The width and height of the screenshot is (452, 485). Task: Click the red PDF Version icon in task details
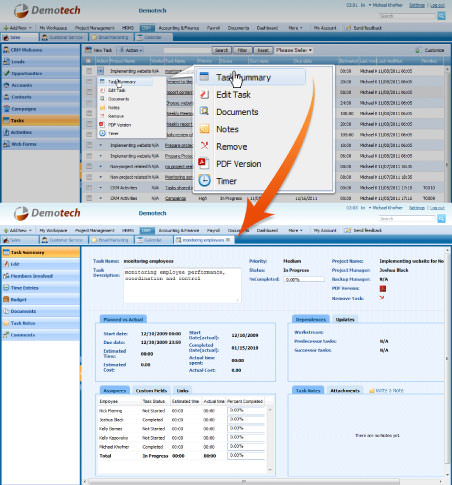tap(383, 289)
